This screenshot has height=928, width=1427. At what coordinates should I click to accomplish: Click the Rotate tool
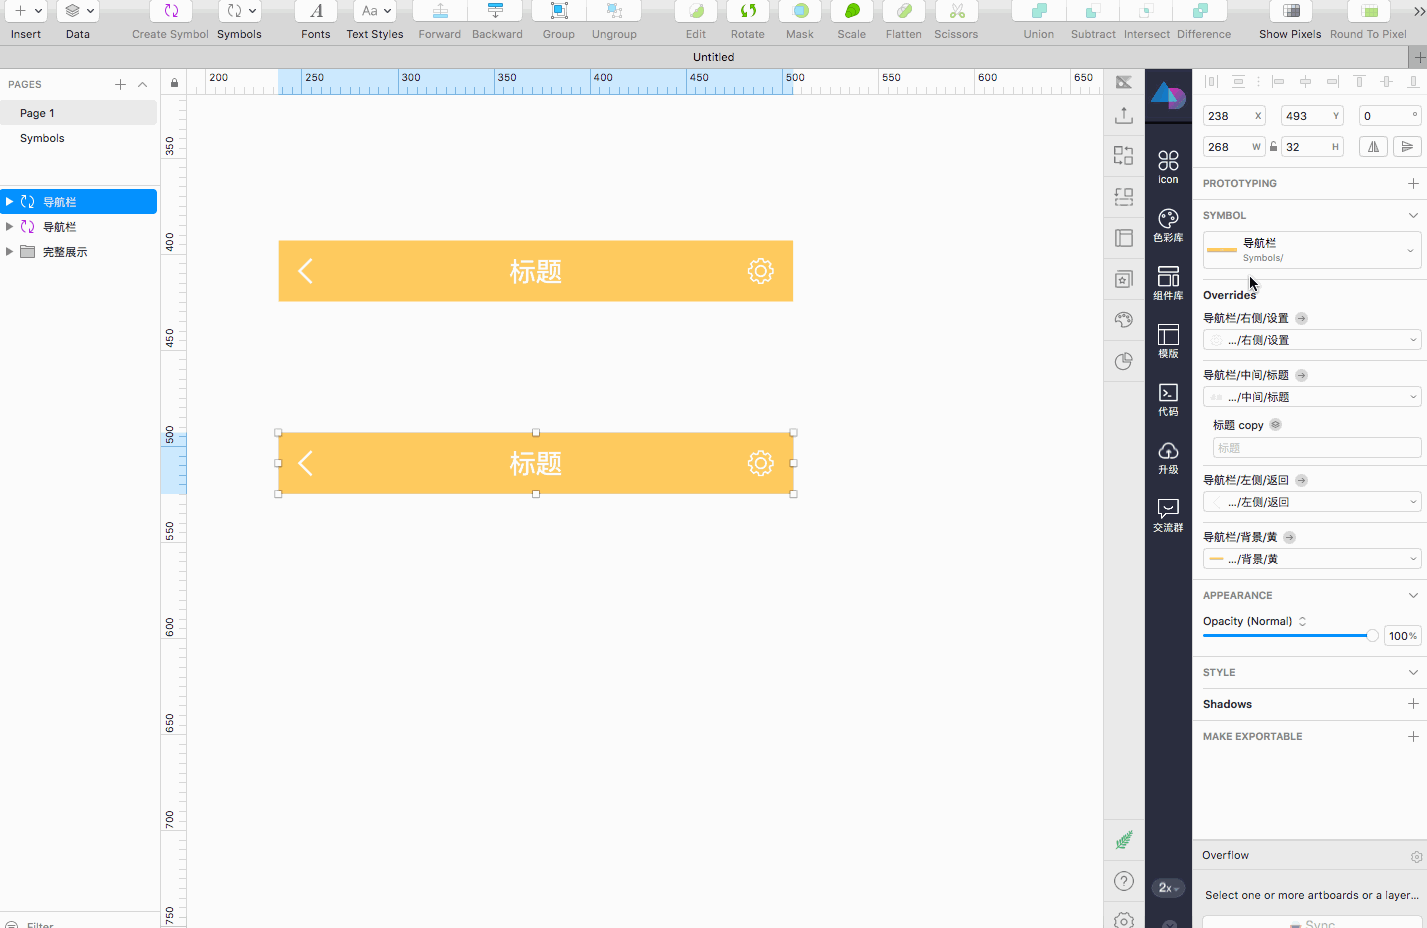(x=748, y=11)
